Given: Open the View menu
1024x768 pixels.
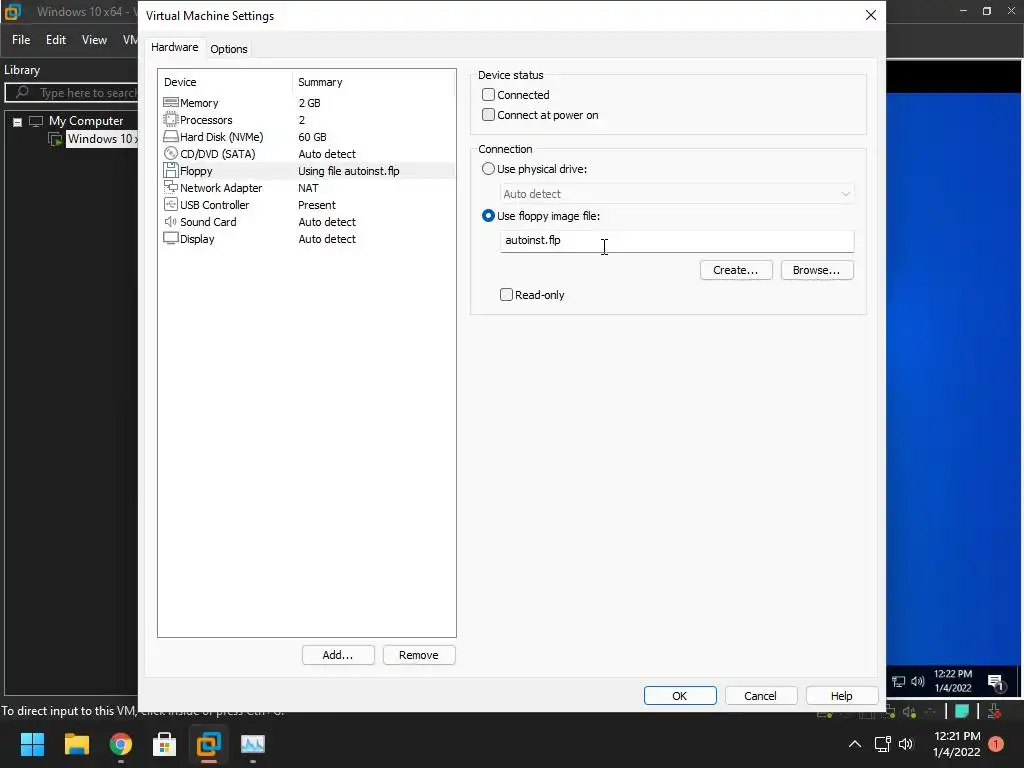Looking at the screenshot, I should 94,40.
